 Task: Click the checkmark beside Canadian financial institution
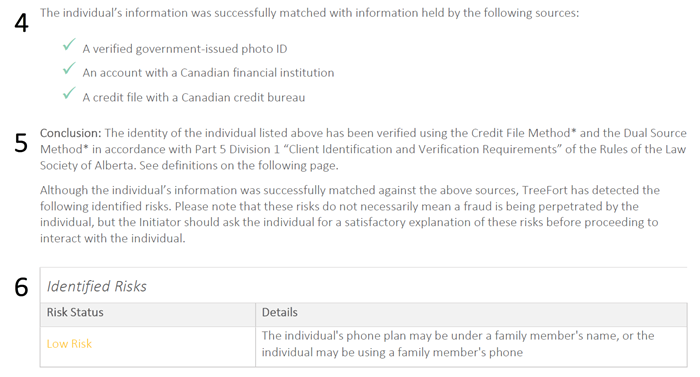click(69, 68)
